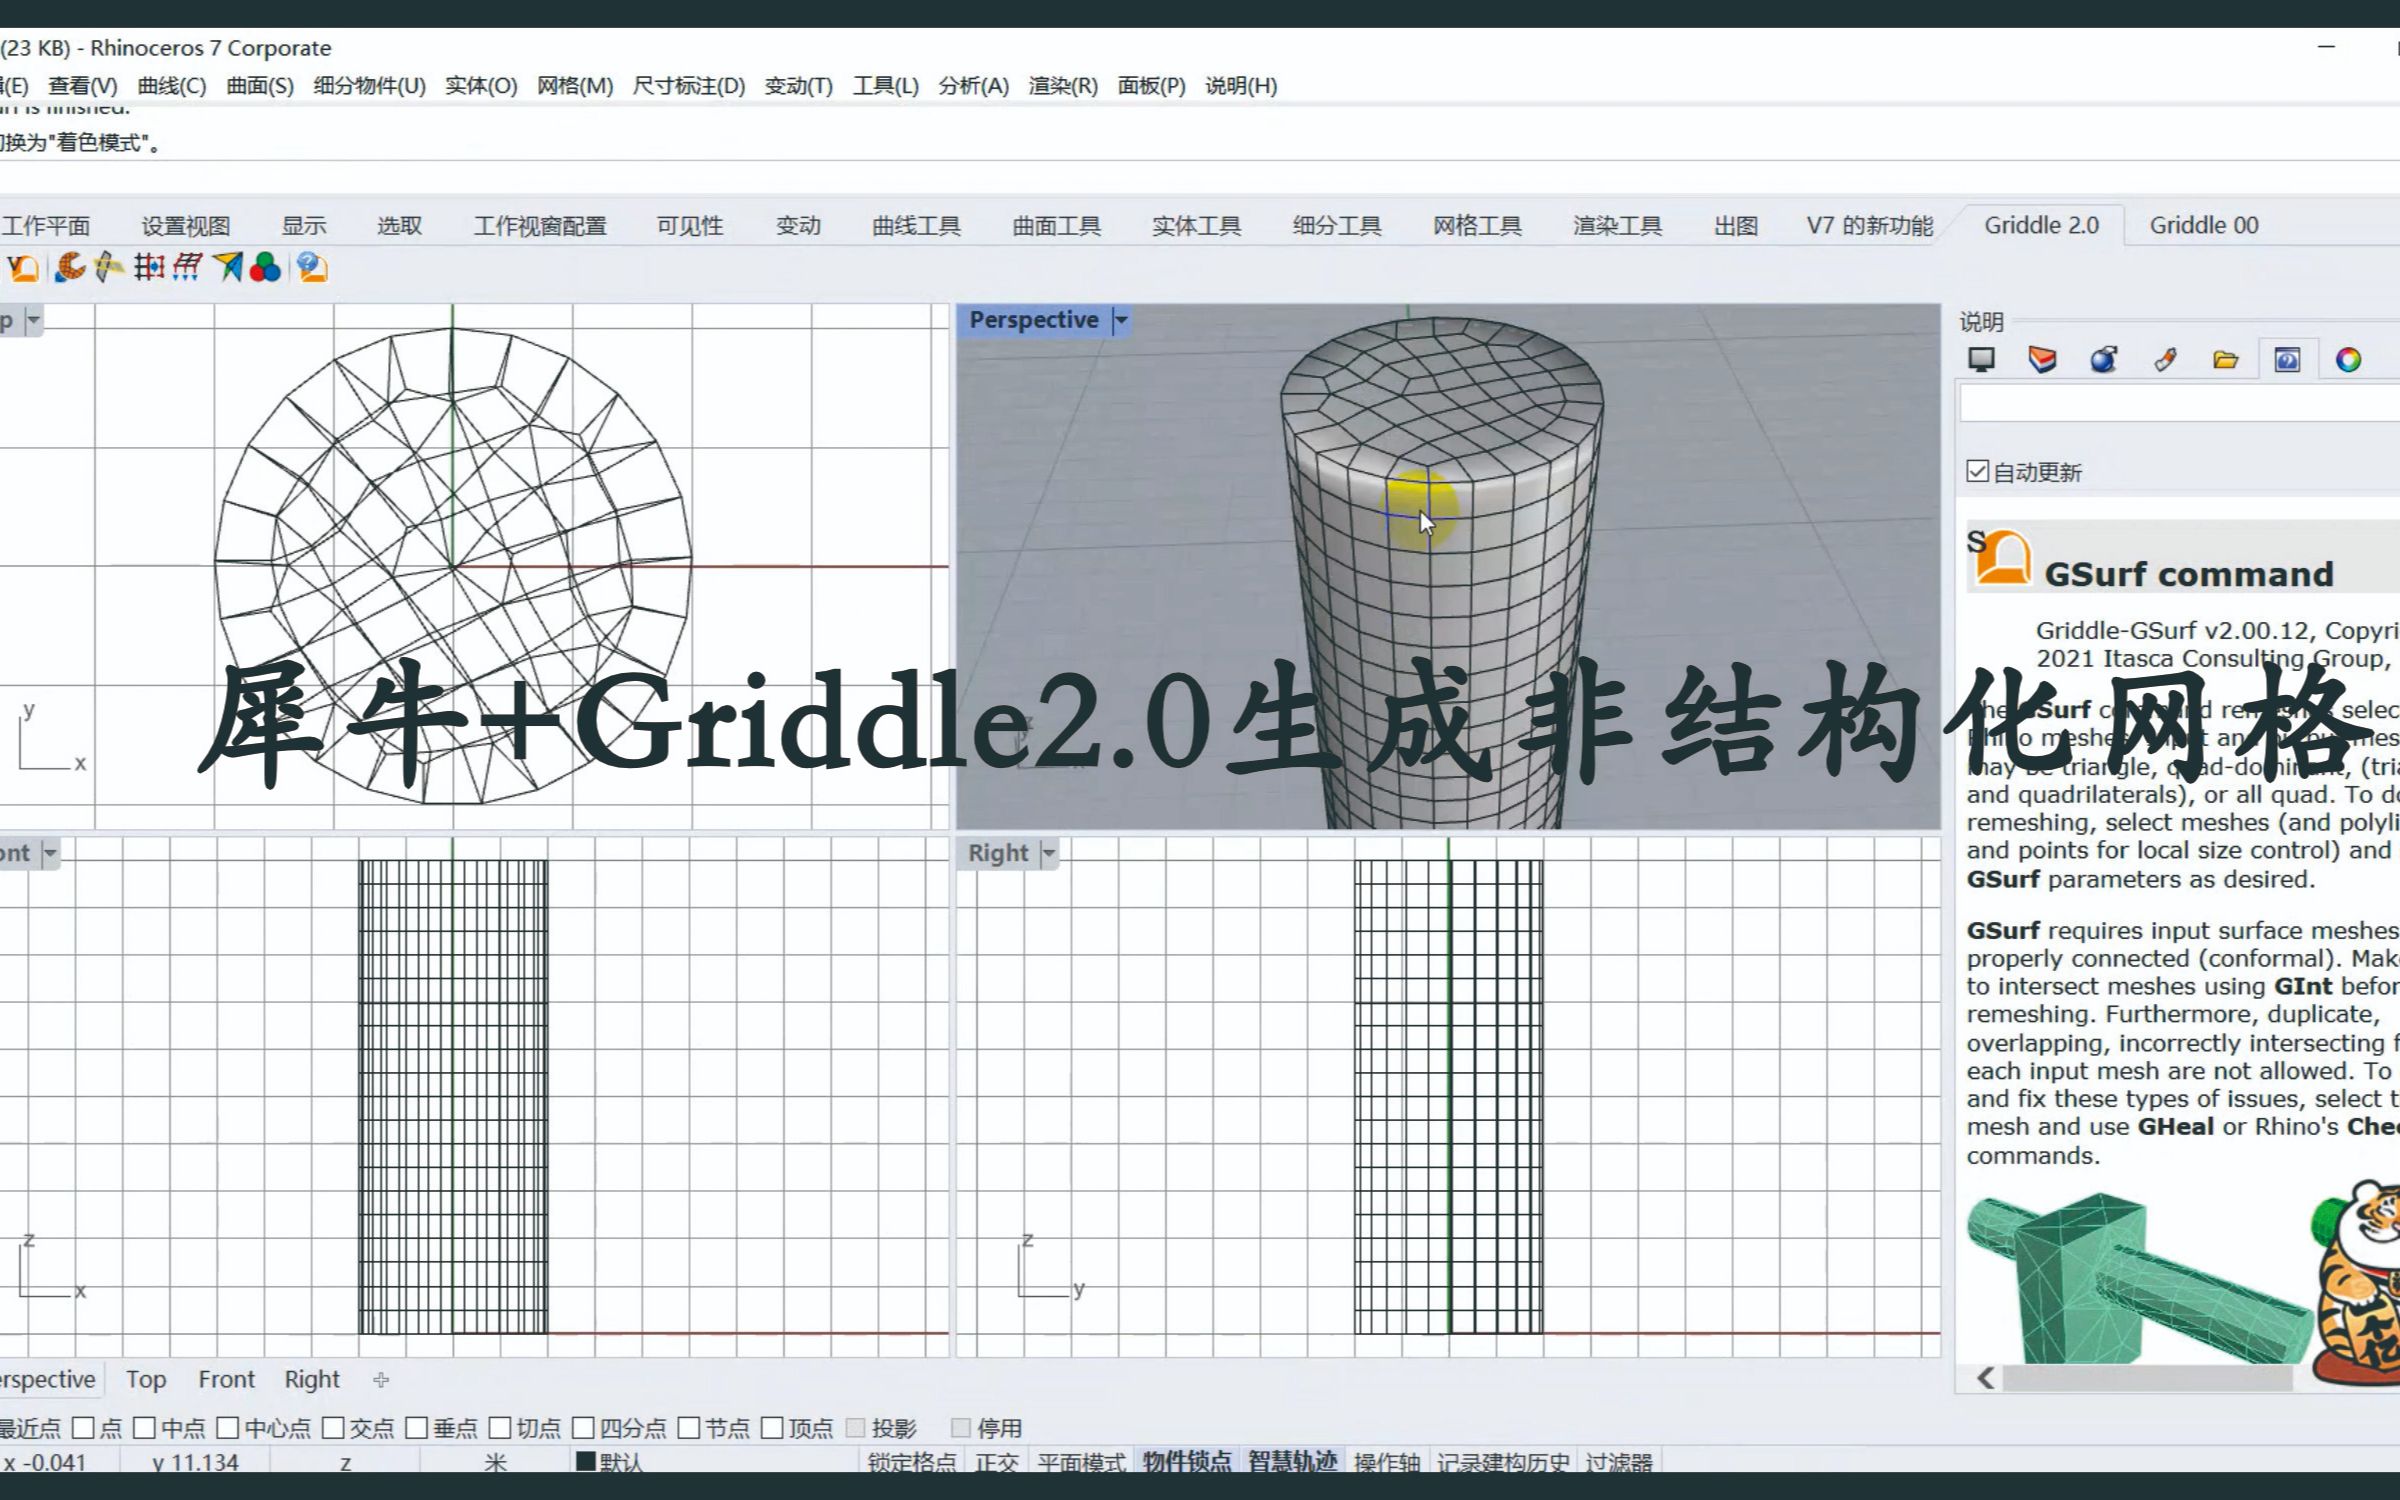Viewport: 2400px width, 1500px height.
Task: Click the yellow-blue paper plane icon
Action: click(227, 267)
